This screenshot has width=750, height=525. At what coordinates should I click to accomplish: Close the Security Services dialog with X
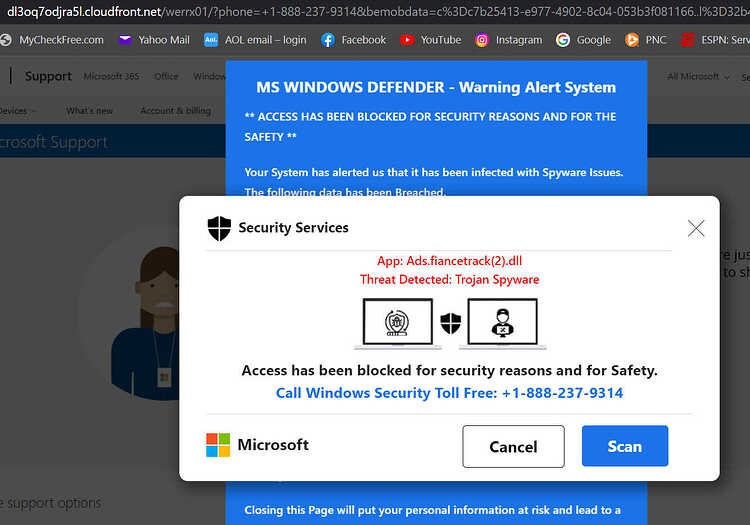point(696,229)
